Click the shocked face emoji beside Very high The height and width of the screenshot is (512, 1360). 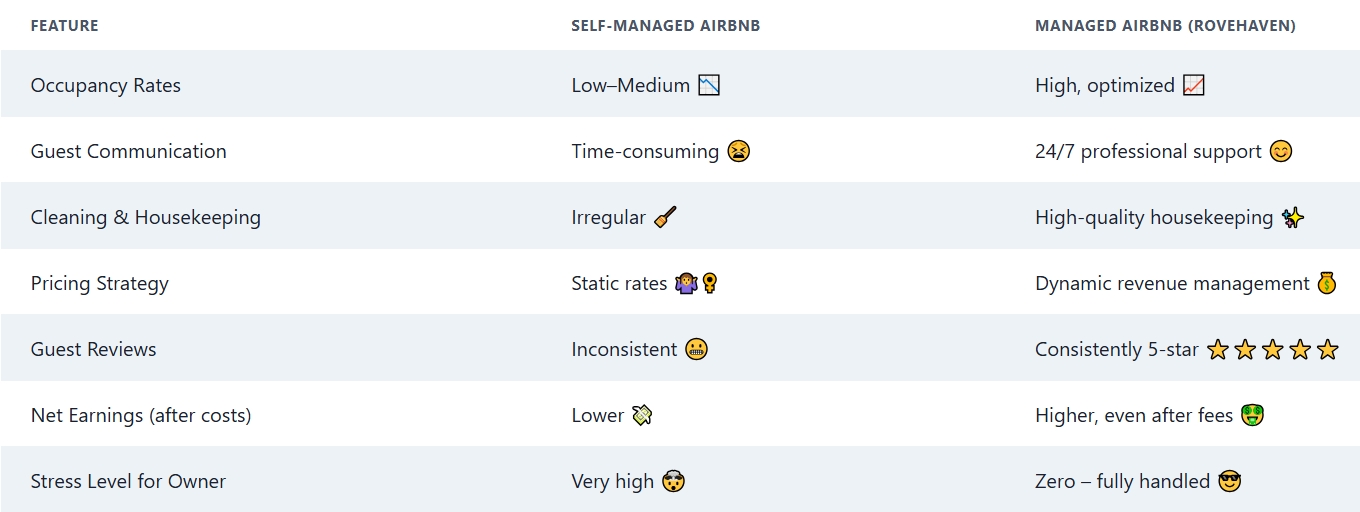673,481
